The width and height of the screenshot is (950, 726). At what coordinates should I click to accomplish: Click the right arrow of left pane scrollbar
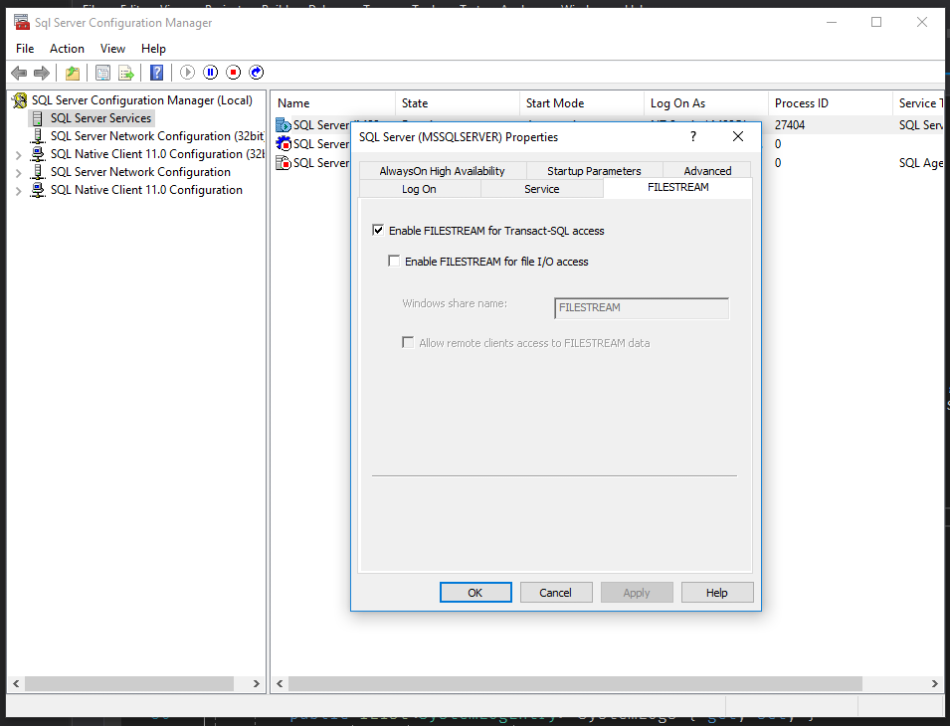tap(257, 684)
